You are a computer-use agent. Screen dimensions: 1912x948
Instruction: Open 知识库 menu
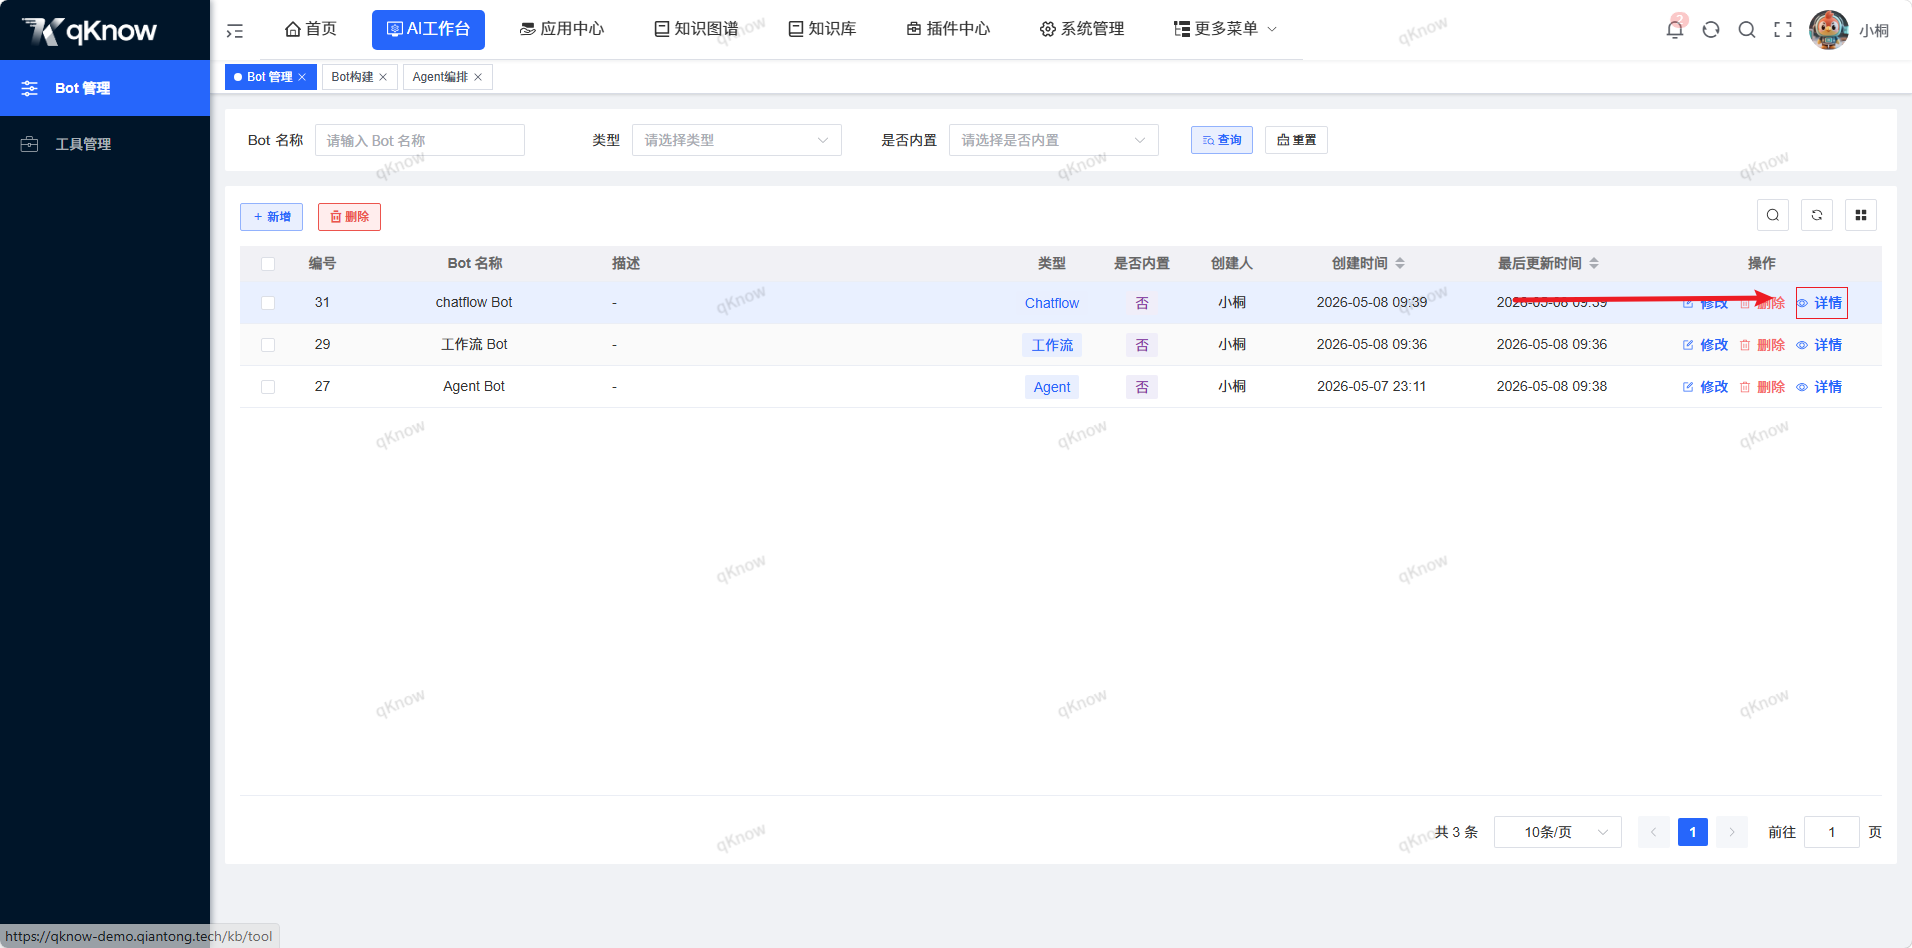[822, 29]
